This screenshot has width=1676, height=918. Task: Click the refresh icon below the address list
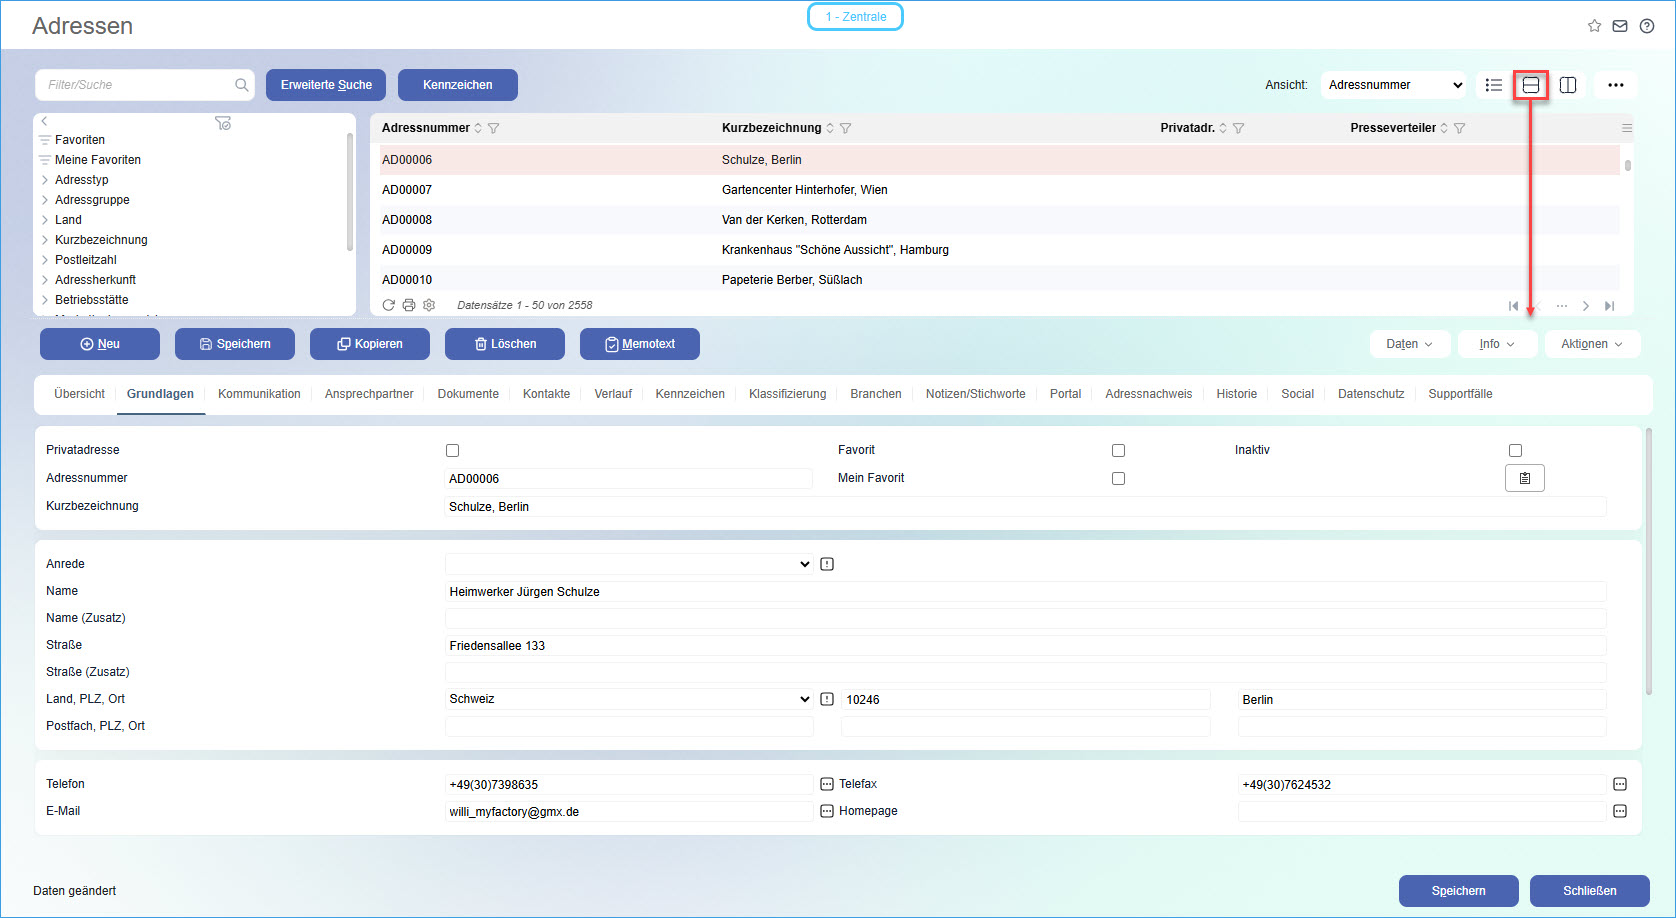pyautogui.click(x=389, y=305)
